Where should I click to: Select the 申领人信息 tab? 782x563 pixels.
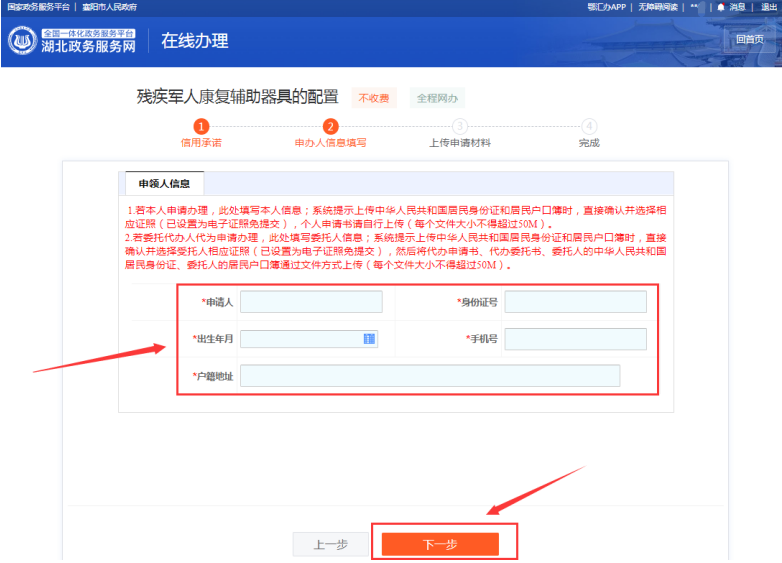164,184
